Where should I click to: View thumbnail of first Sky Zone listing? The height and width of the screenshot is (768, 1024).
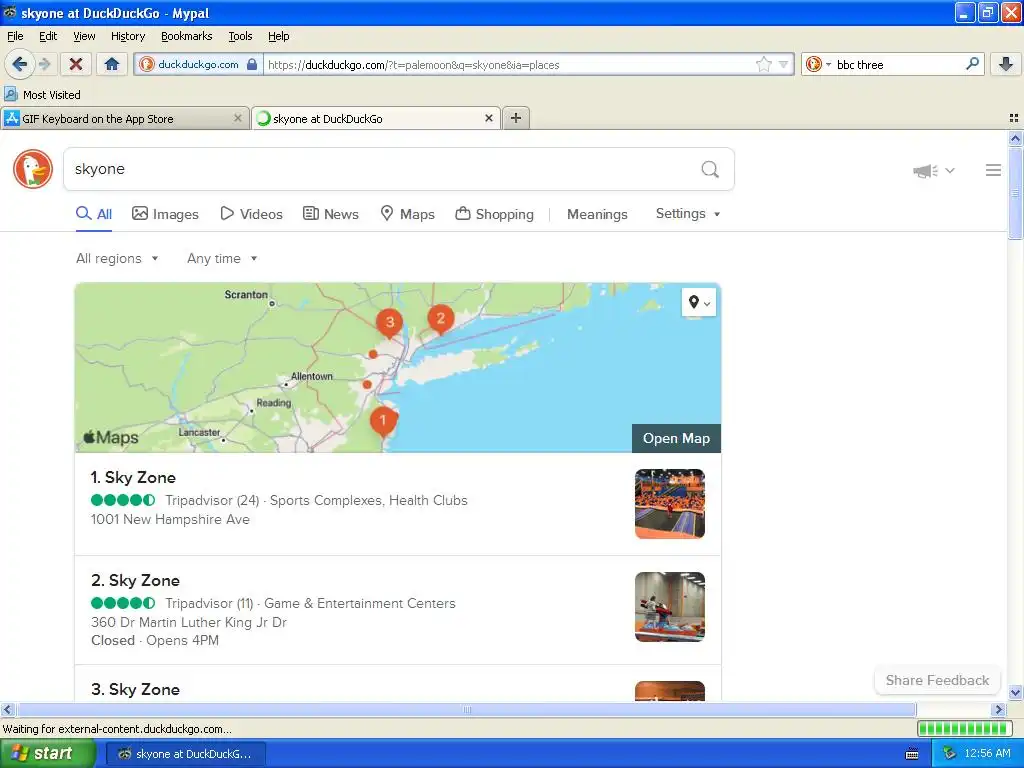[669, 504]
